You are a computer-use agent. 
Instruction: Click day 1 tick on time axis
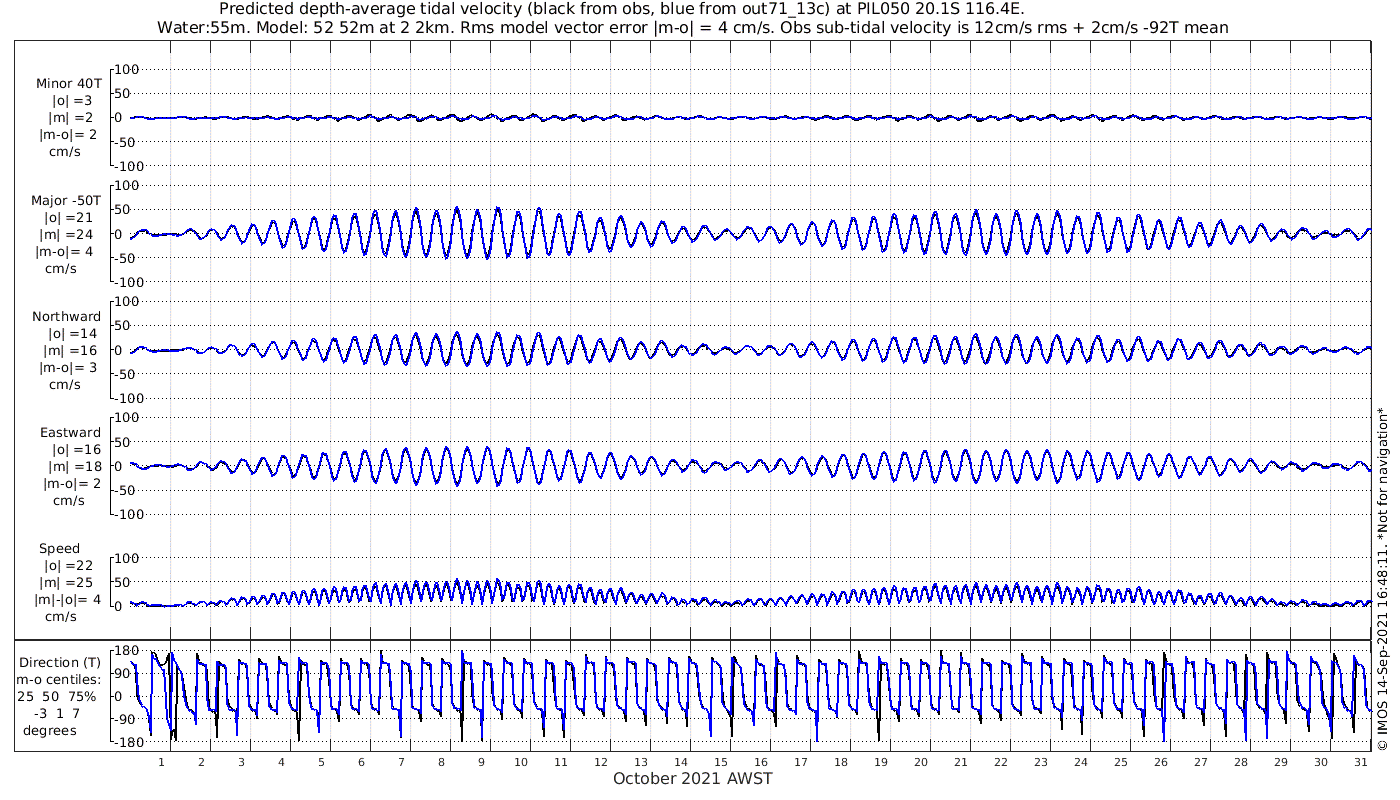click(161, 762)
